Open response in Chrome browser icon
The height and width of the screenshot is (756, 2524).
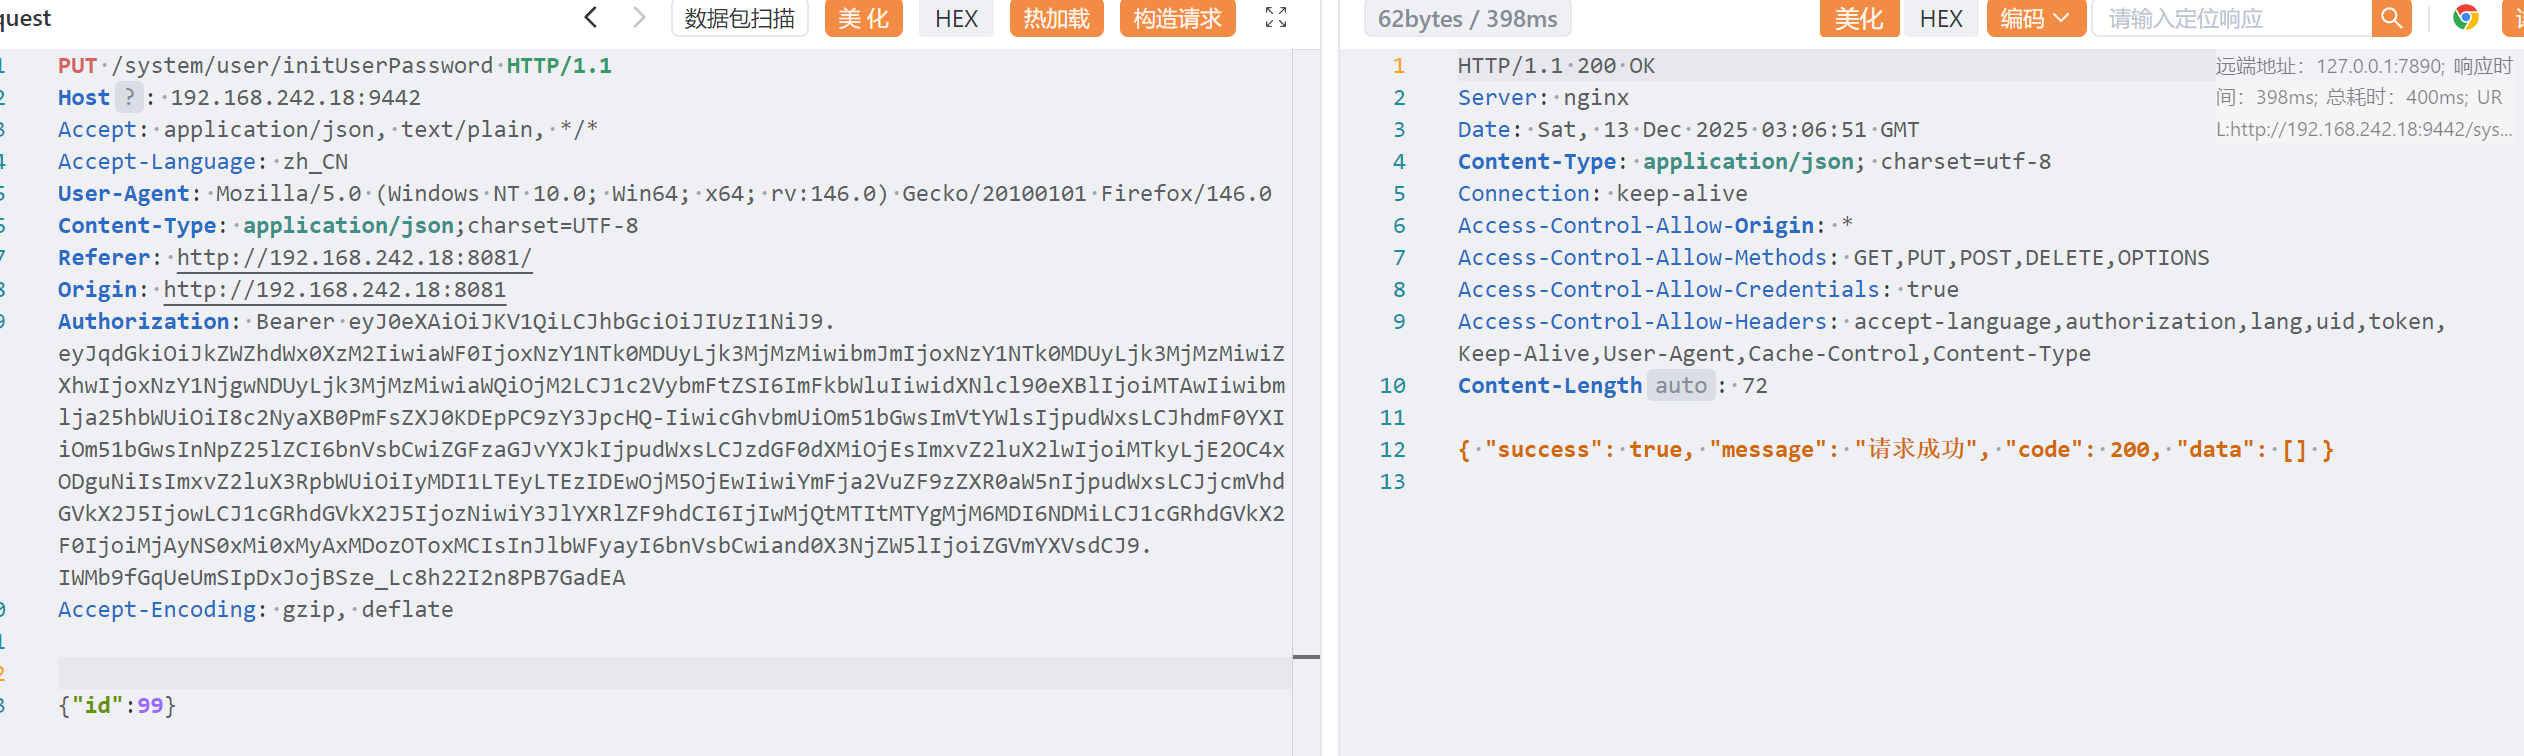click(2465, 18)
